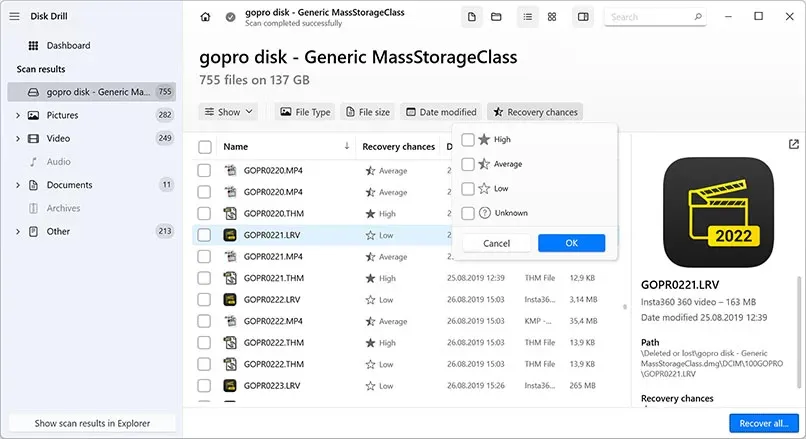Open the Date modified filter
Viewport: 806px width, 439px height.
coord(440,112)
